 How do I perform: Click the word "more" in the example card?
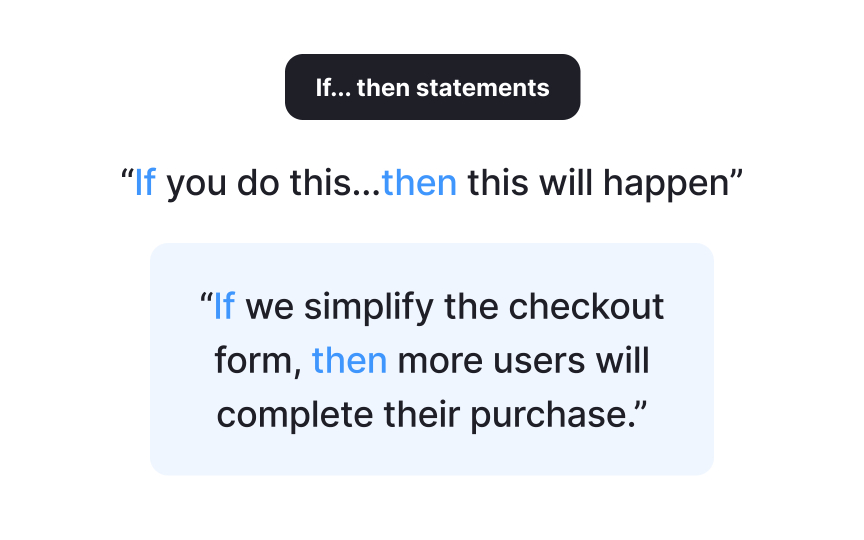pos(437,360)
